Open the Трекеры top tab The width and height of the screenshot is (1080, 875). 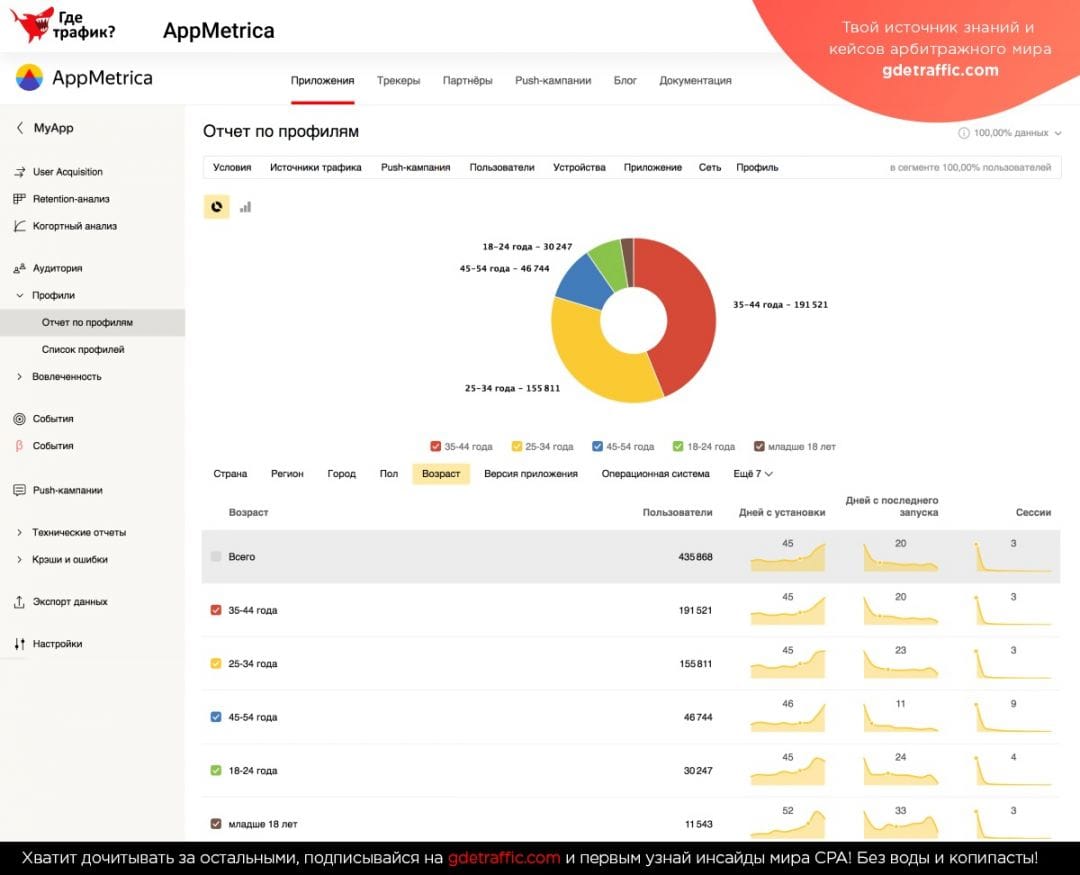[398, 81]
